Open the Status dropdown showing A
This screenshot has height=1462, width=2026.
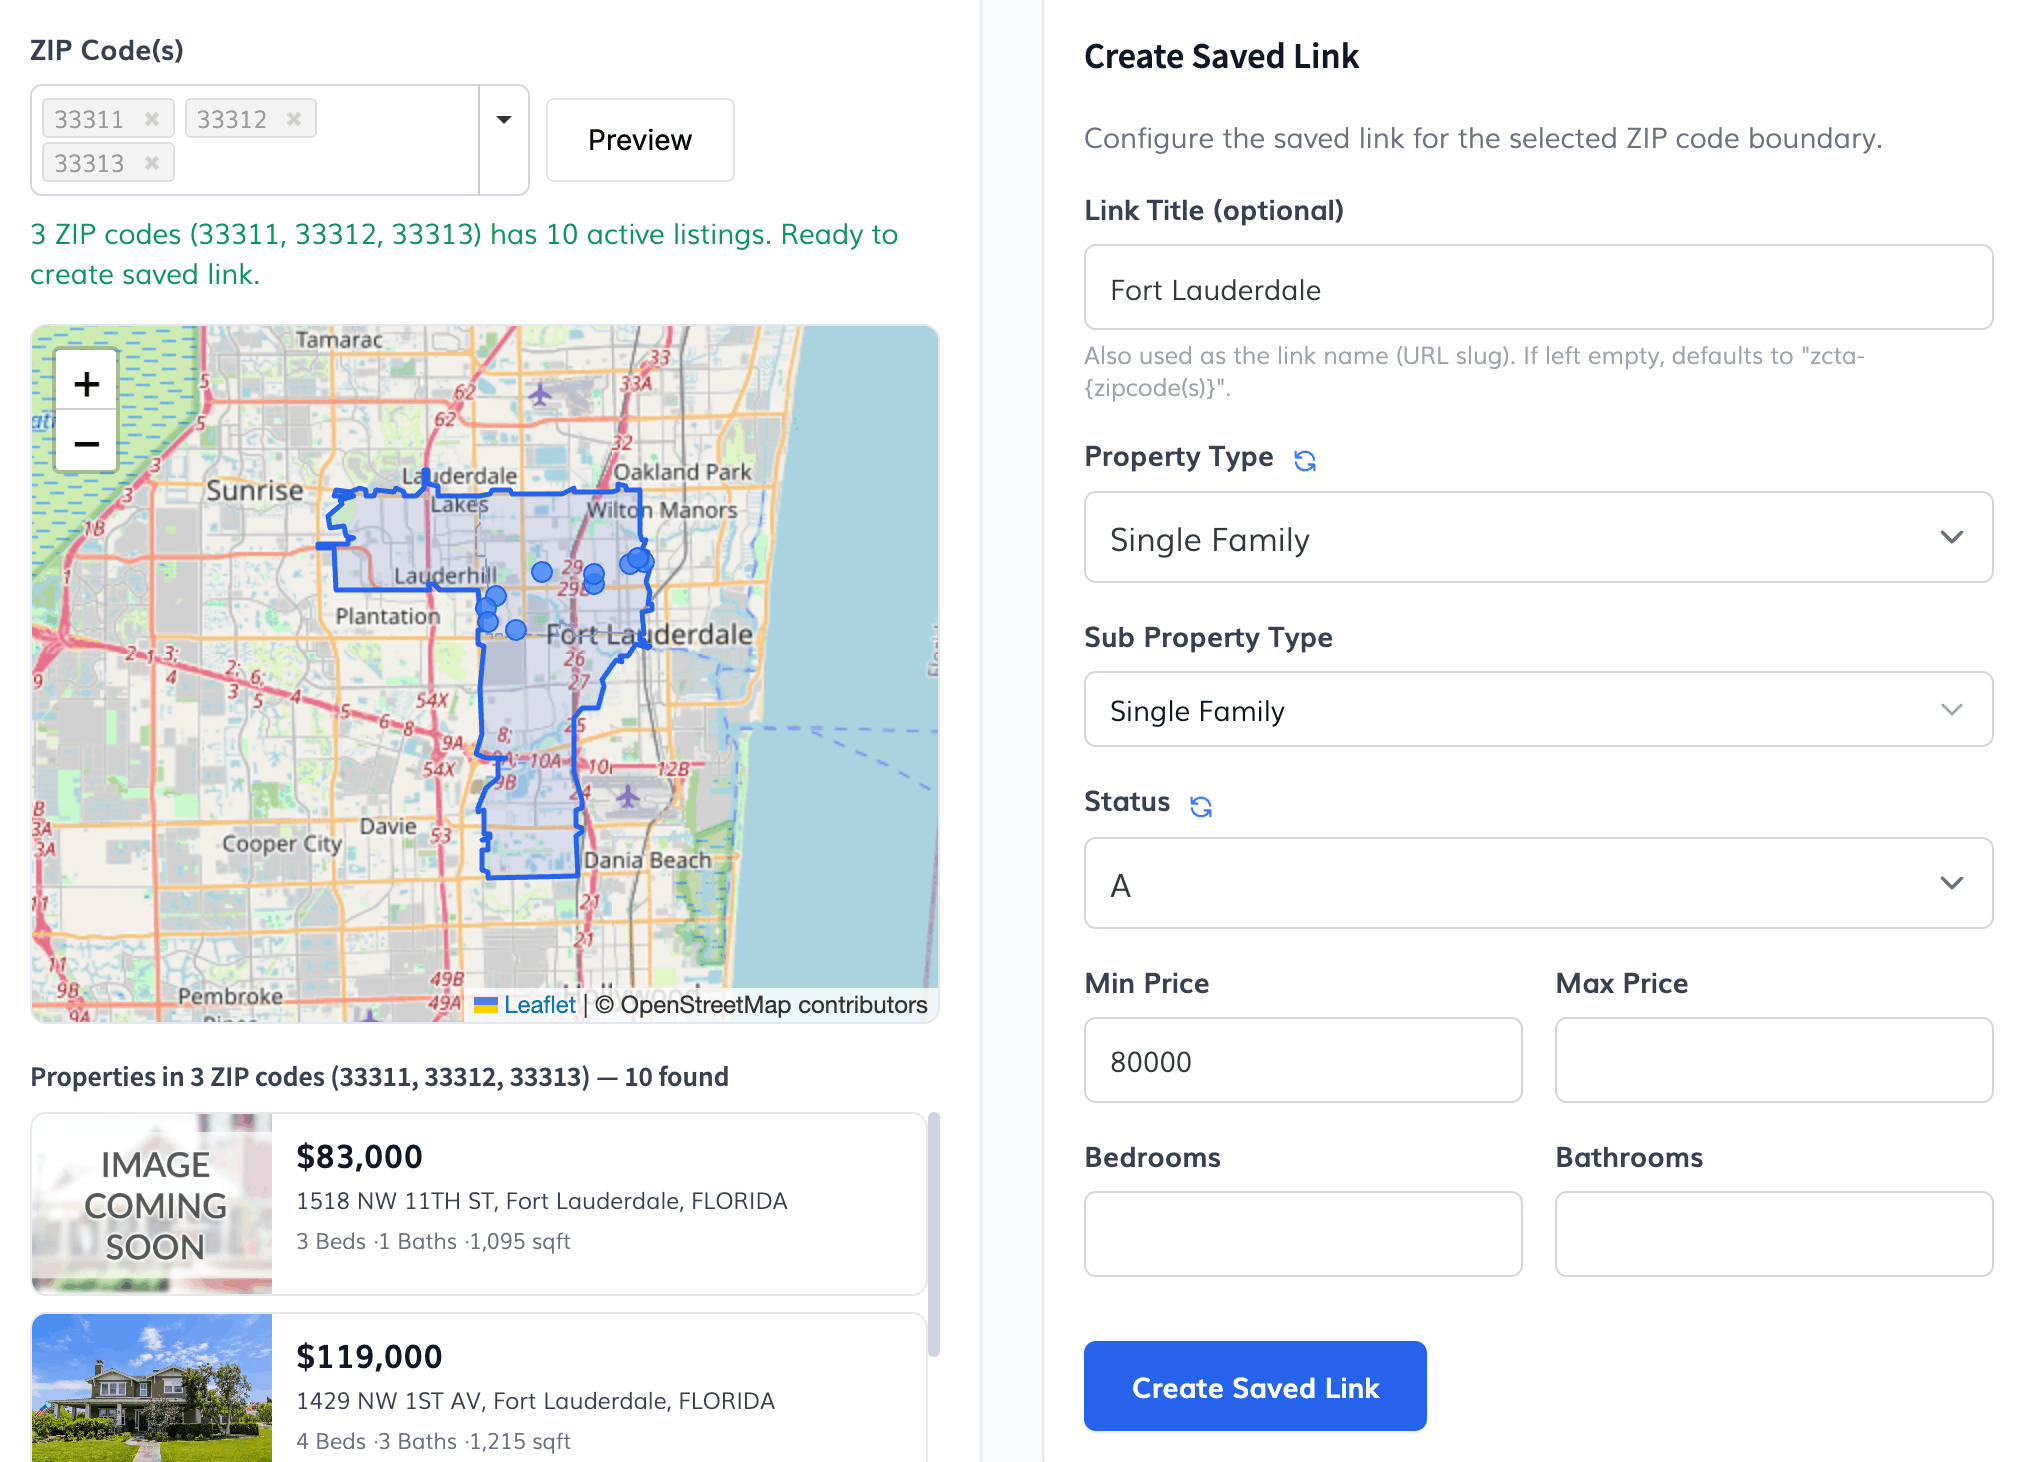1538,883
